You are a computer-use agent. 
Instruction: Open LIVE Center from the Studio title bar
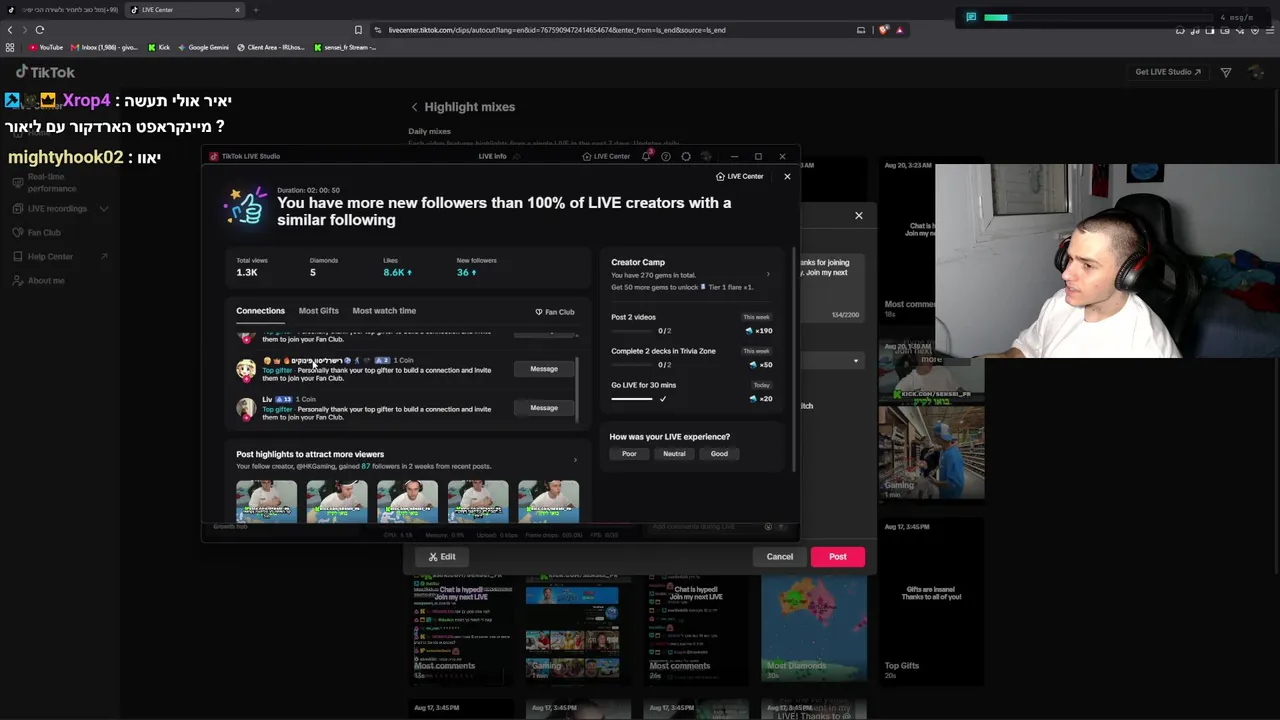[606, 156]
